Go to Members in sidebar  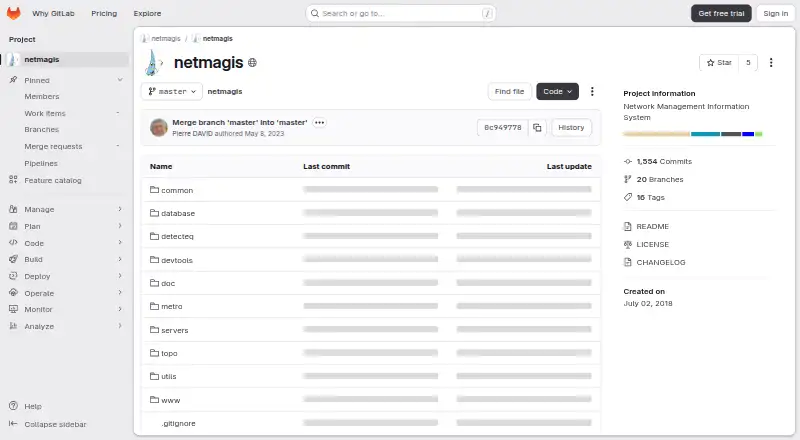(42, 96)
